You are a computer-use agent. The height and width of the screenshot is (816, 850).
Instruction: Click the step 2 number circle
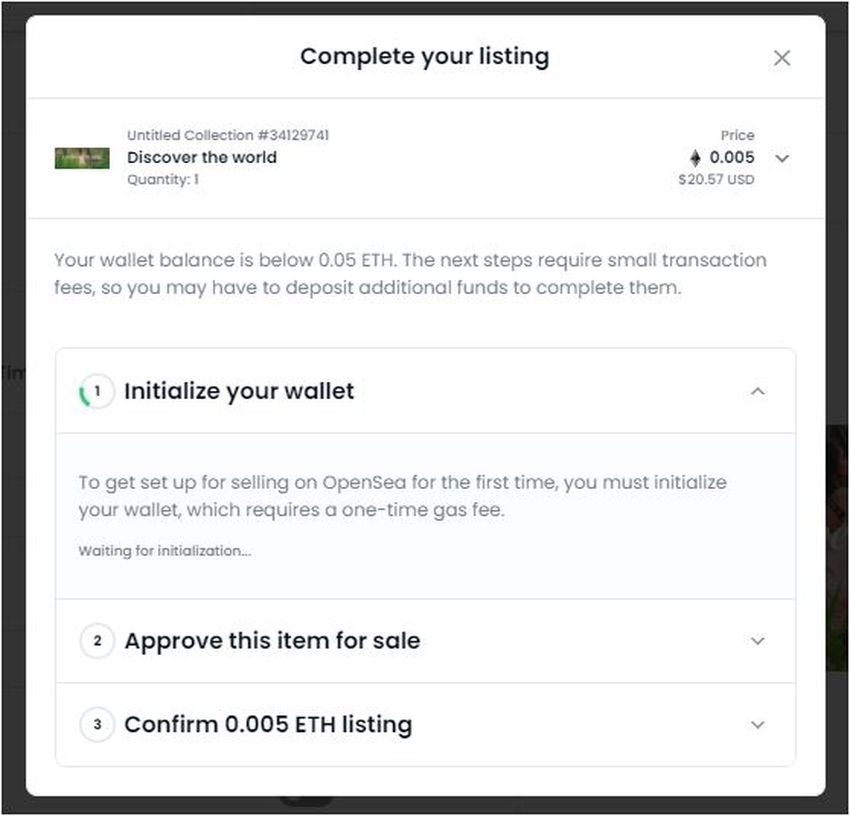tap(97, 641)
